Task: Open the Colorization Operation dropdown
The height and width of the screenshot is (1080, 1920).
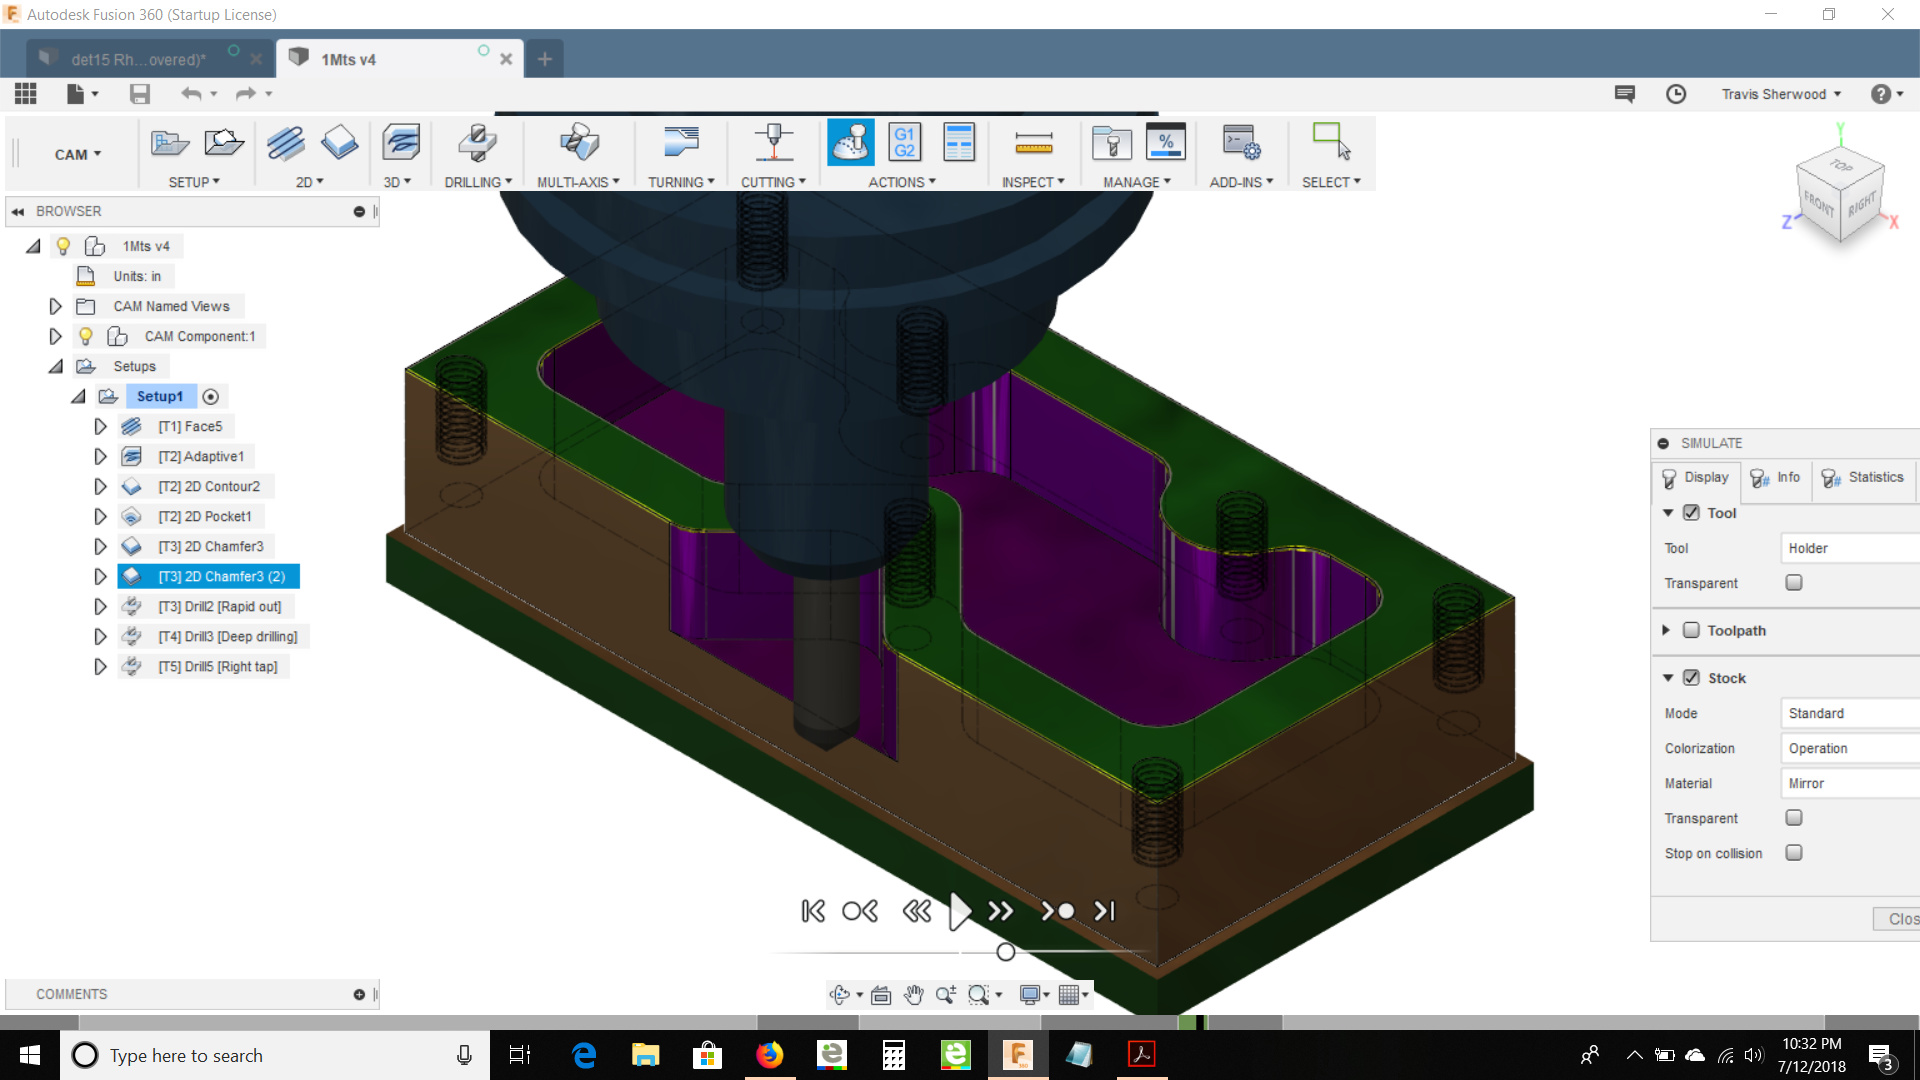Action: (1850, 748)
